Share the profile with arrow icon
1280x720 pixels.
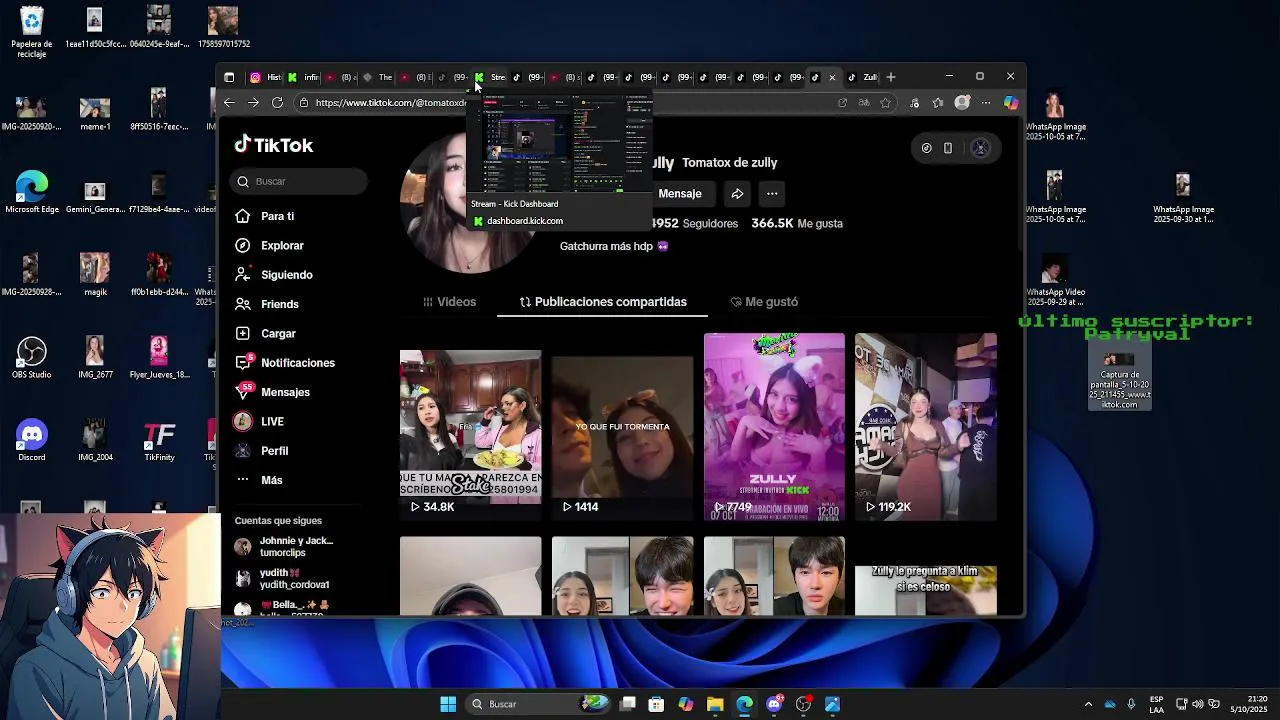click(x=737, y=194)
